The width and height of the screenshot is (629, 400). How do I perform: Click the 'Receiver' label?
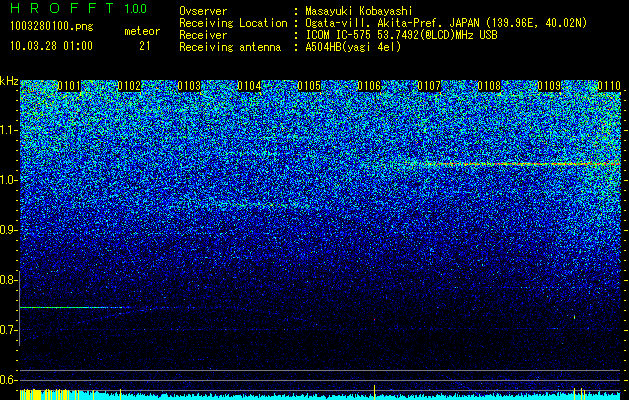point(203,35)
